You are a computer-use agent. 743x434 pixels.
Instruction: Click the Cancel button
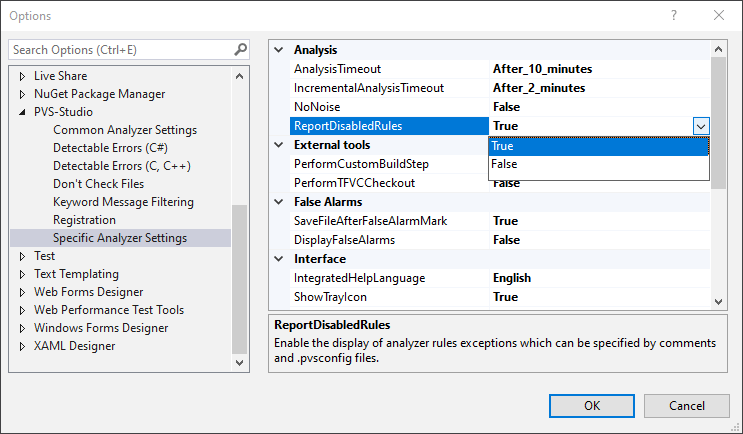(x=686, y=405)
